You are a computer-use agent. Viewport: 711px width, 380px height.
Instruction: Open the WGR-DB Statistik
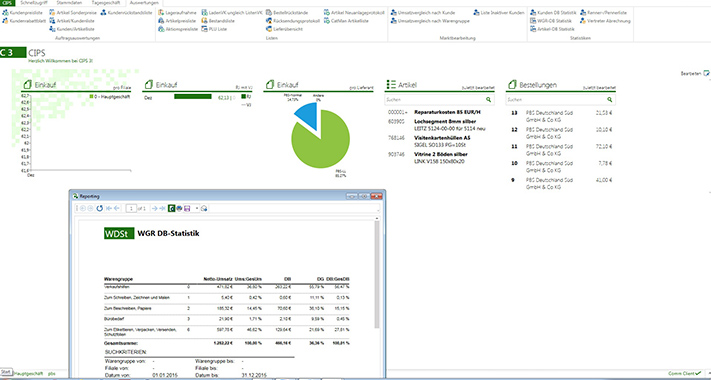point(551,21)
